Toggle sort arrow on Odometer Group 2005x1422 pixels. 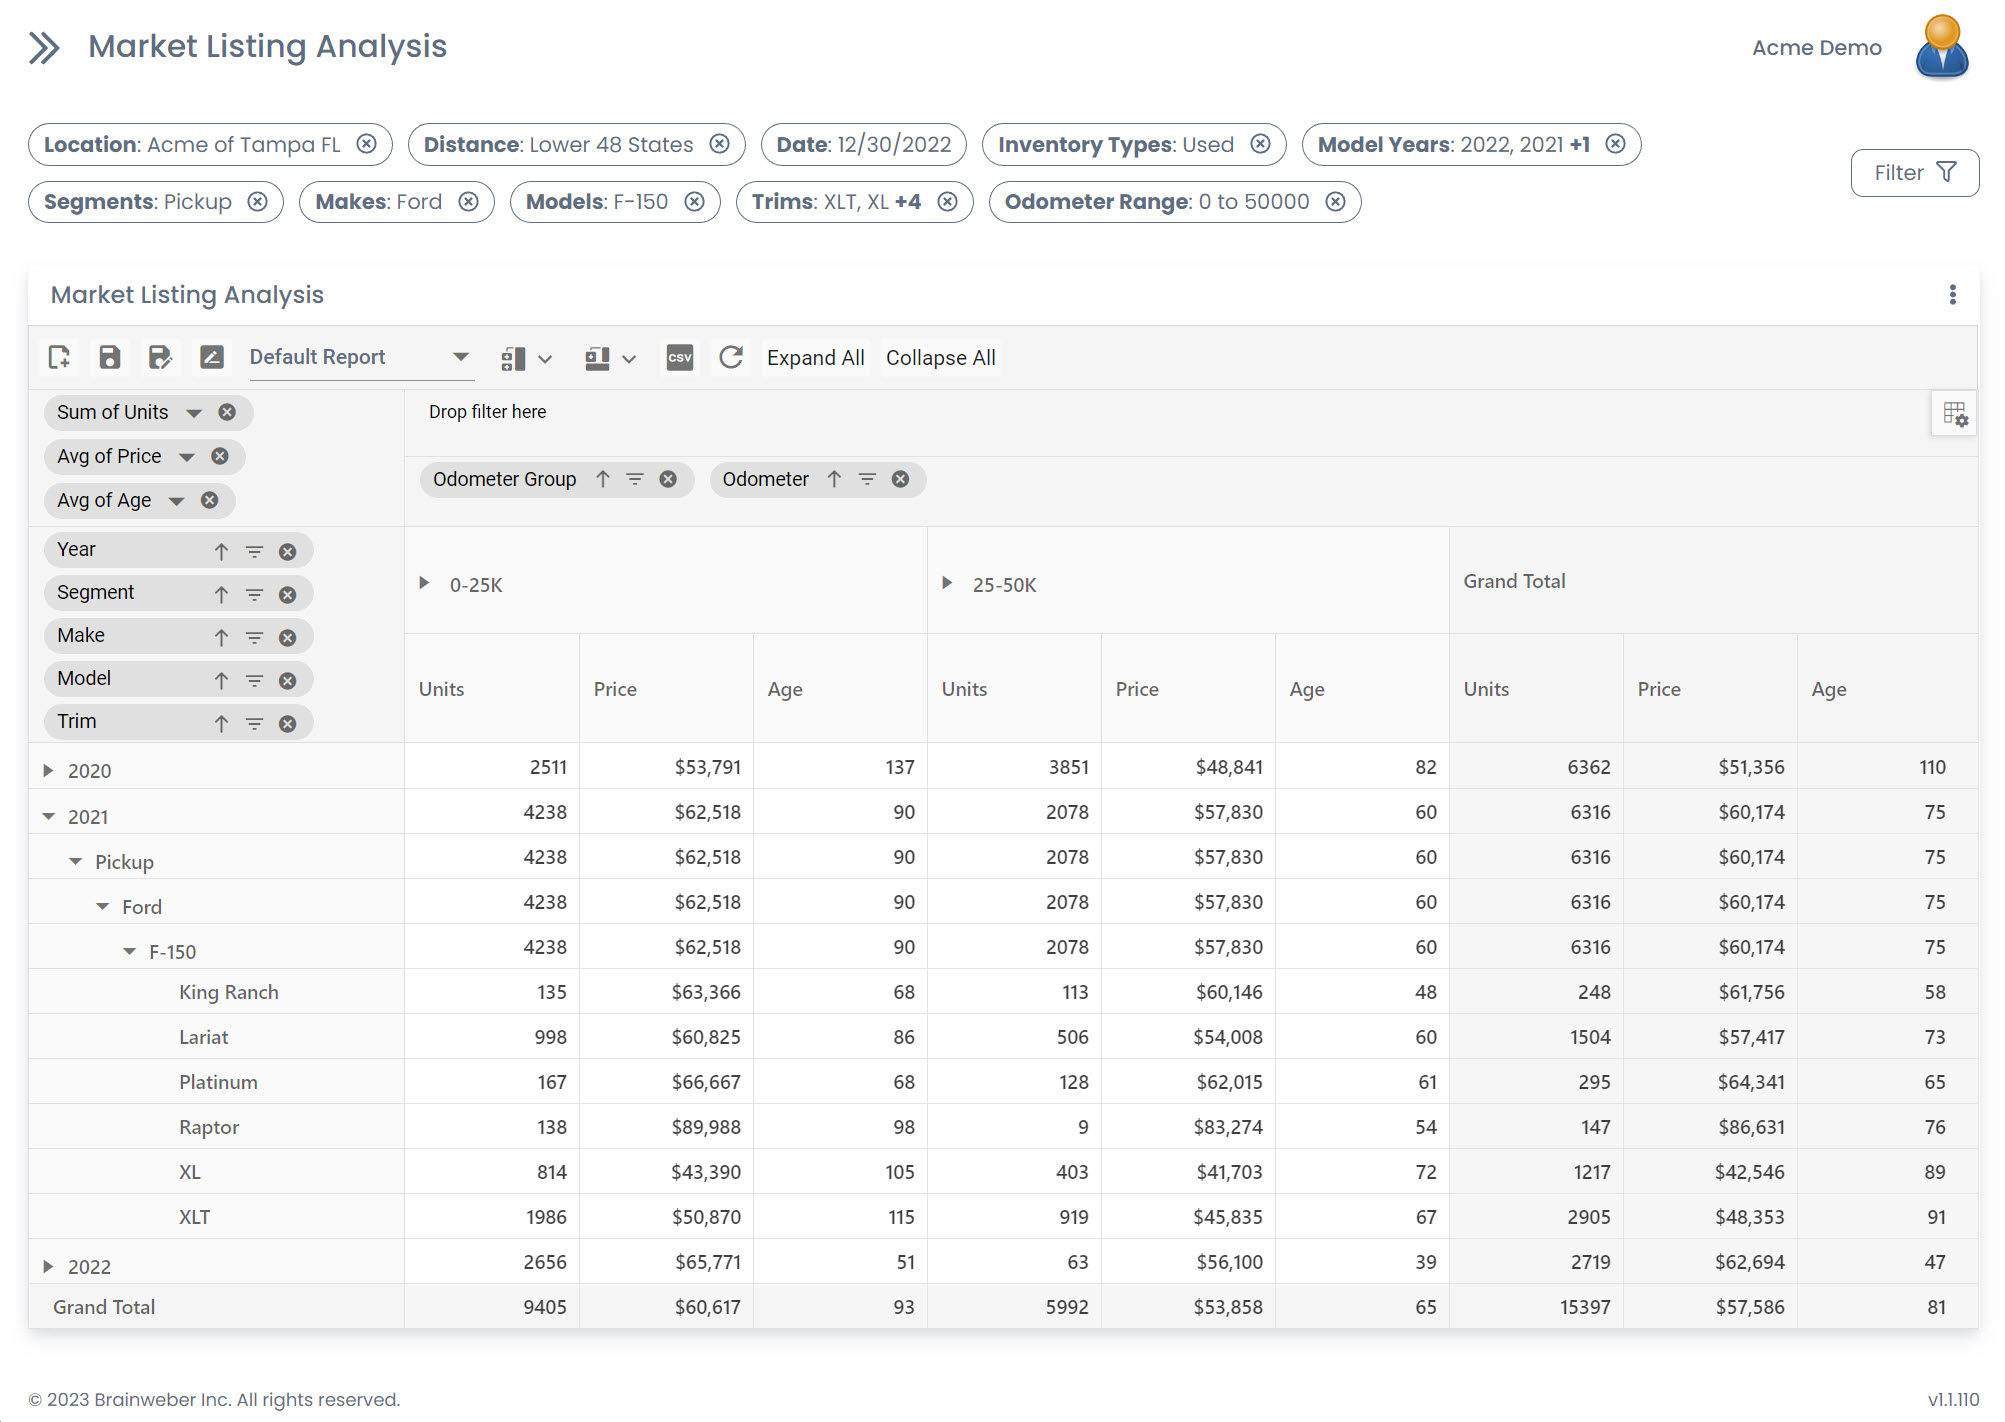click(x=603, y=479)
